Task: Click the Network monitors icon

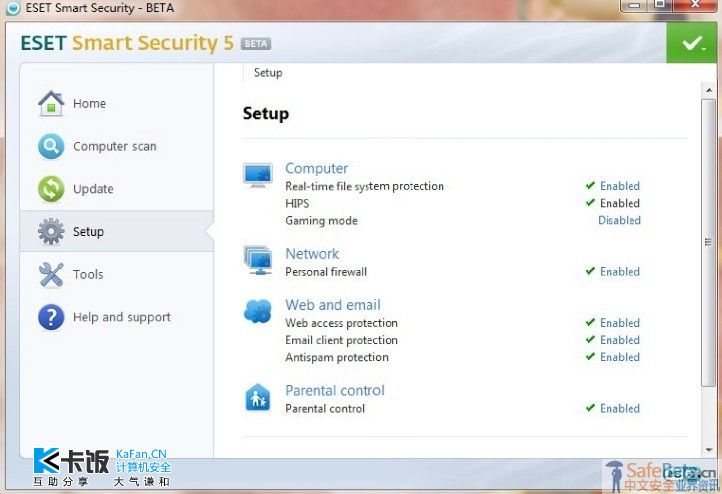Action: pyautogui.click(x=258, y=260)
